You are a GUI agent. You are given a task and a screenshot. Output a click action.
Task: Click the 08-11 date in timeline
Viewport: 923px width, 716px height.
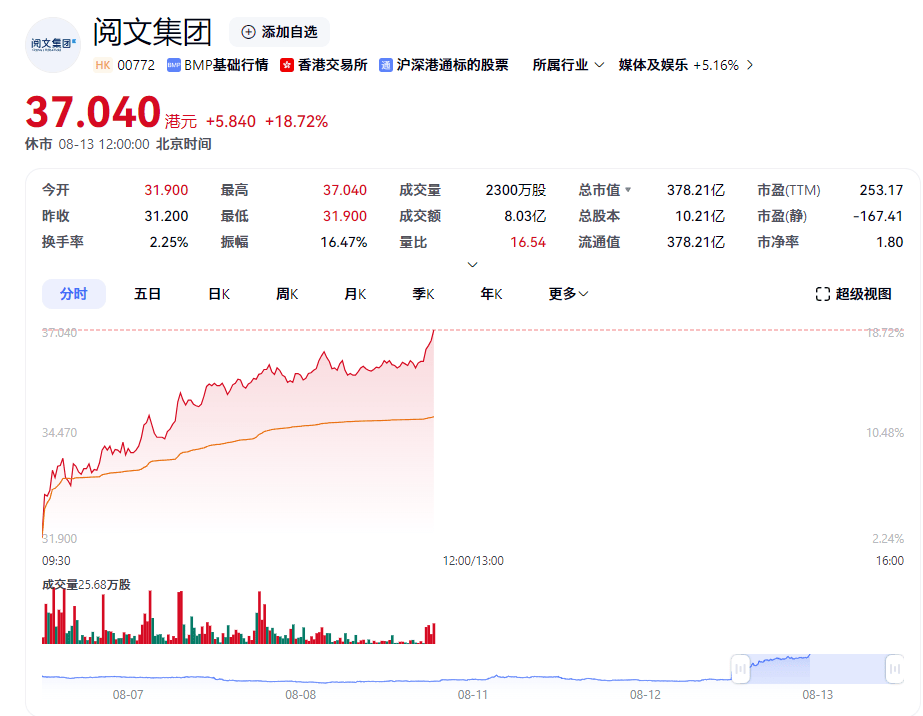click(473, 695)
